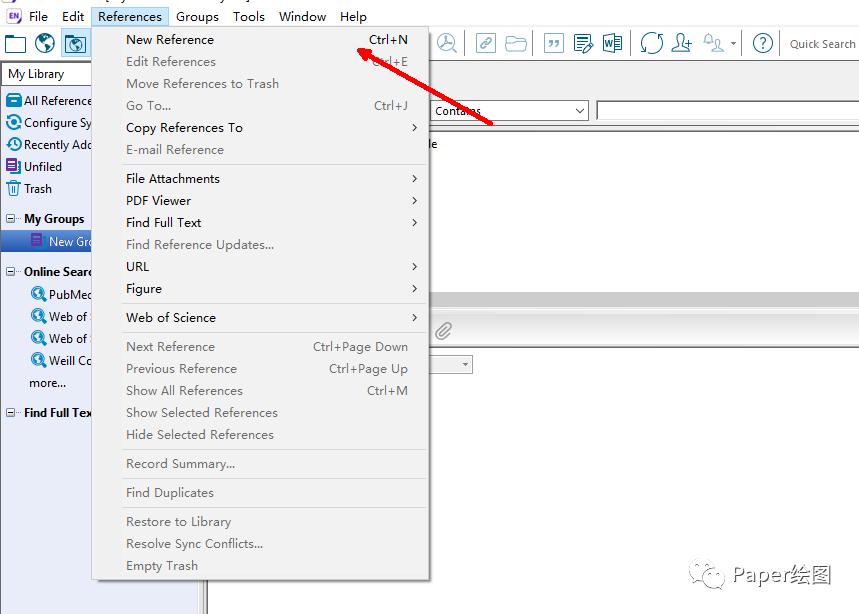Click the search term input field

[728, 111]
